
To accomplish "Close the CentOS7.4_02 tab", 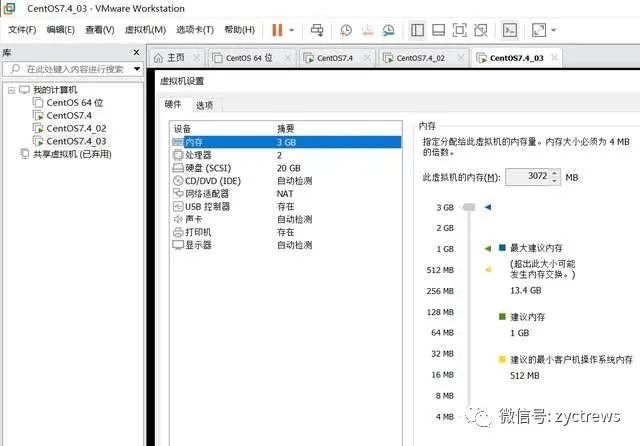I will (x=461, y=58).
